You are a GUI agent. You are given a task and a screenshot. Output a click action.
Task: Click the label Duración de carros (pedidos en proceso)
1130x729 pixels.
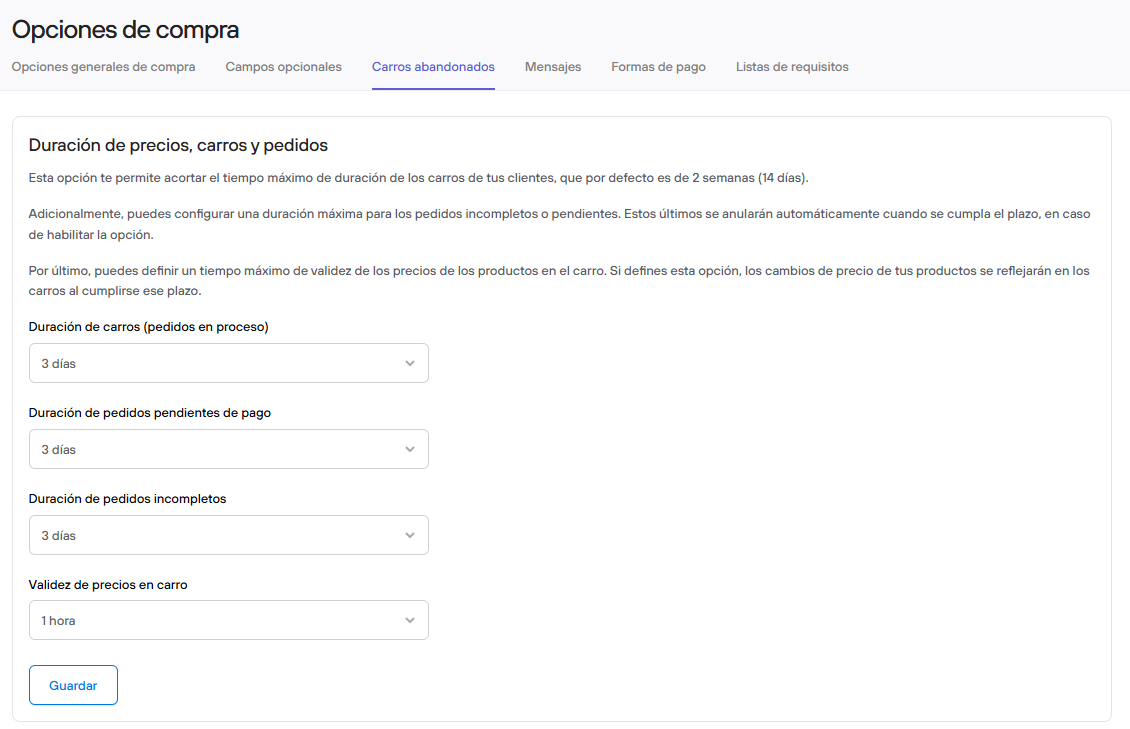coord(148,327)
